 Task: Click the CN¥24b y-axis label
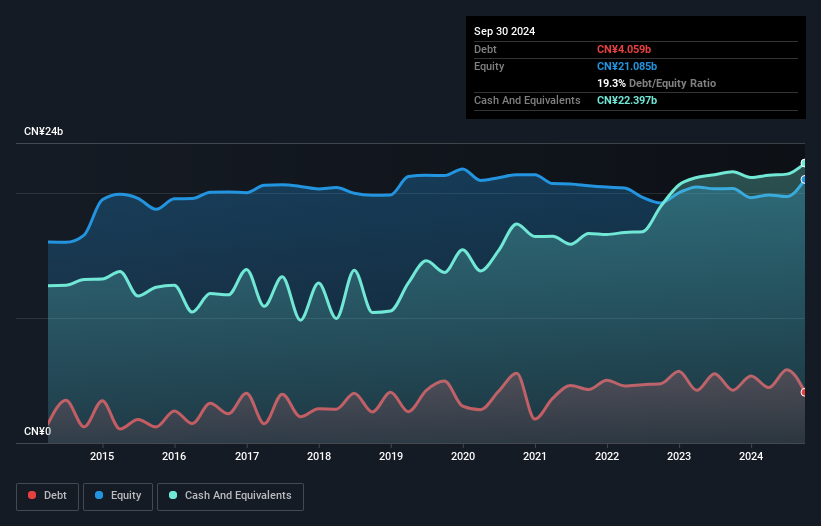(x=43, y=131)
